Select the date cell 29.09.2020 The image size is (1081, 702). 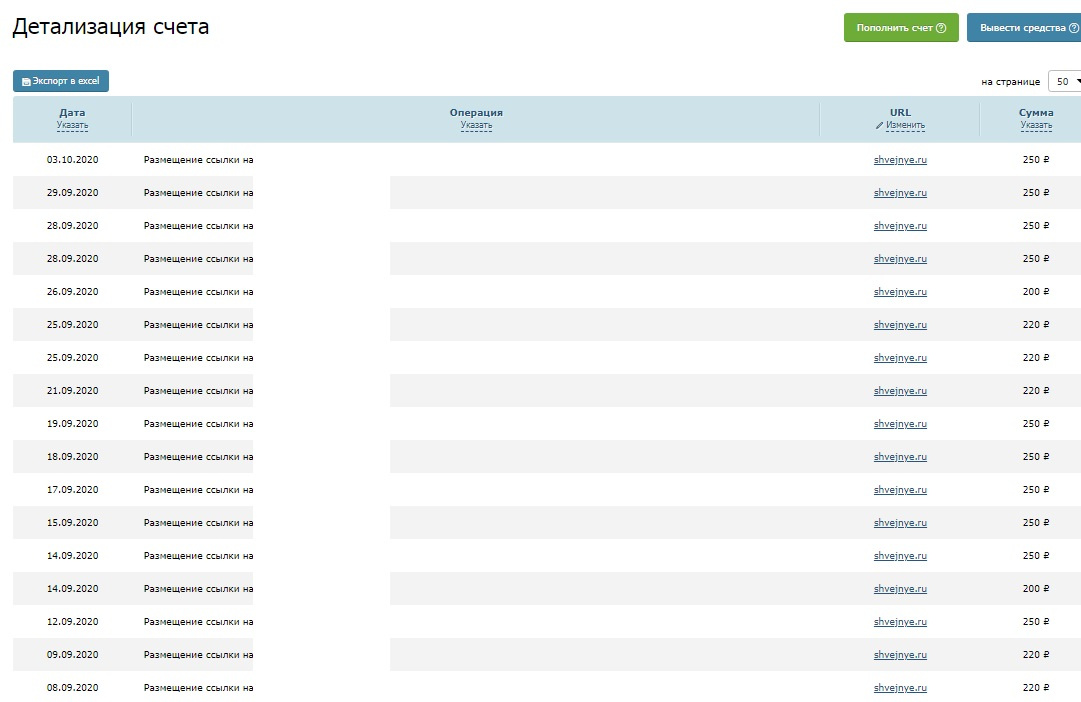click(x=72, y=192)
